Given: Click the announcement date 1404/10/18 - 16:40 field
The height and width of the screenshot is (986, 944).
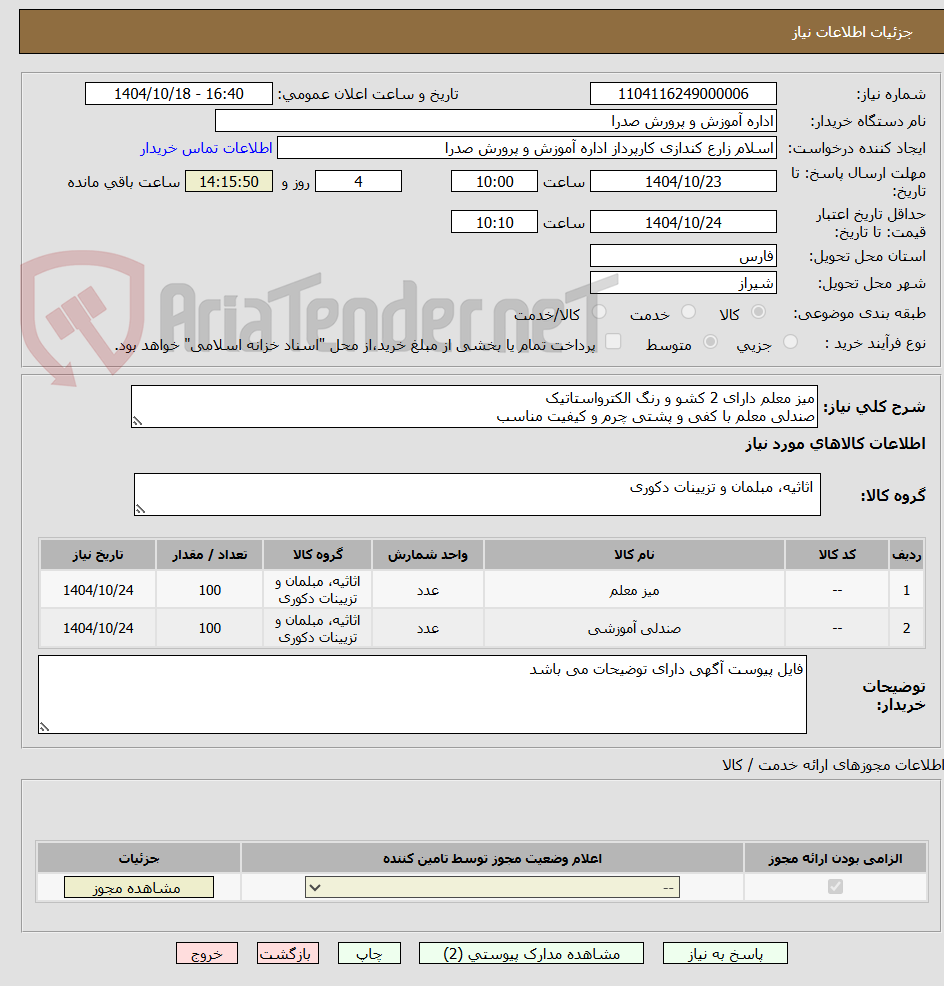Looking at the screenshot, I should pyautogui.click(x=179, y=94).
